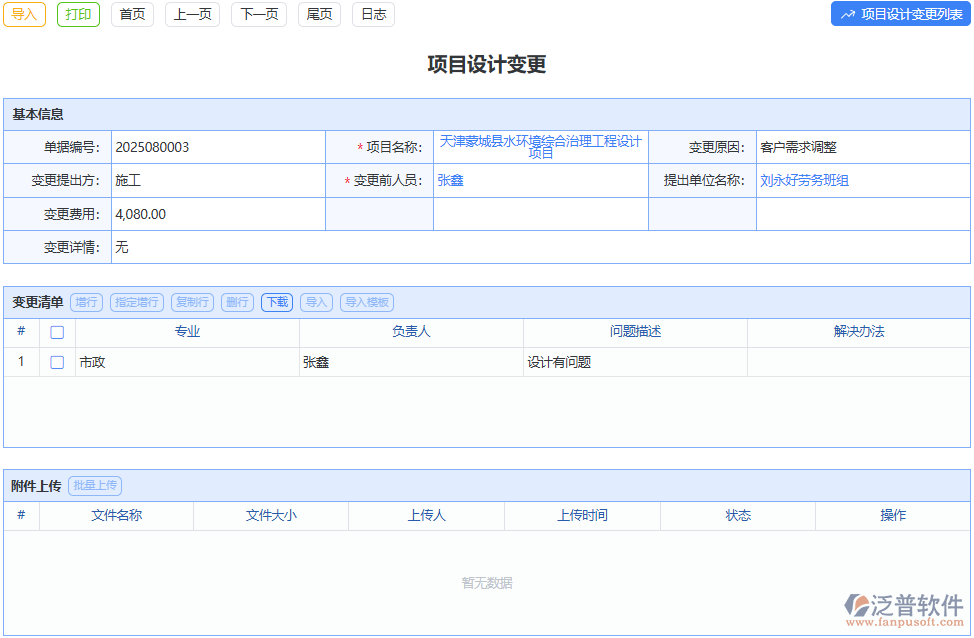974x638 pixels.
Task: Click 首页 to go to first page
Action: tap(132, 15)
